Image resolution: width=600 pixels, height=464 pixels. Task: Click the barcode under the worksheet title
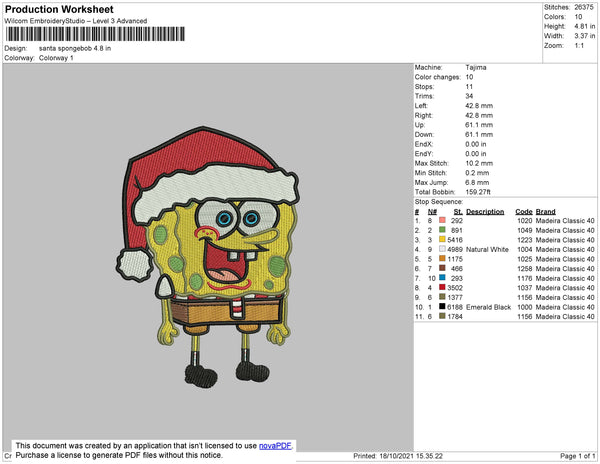click(x=95, y=34)
